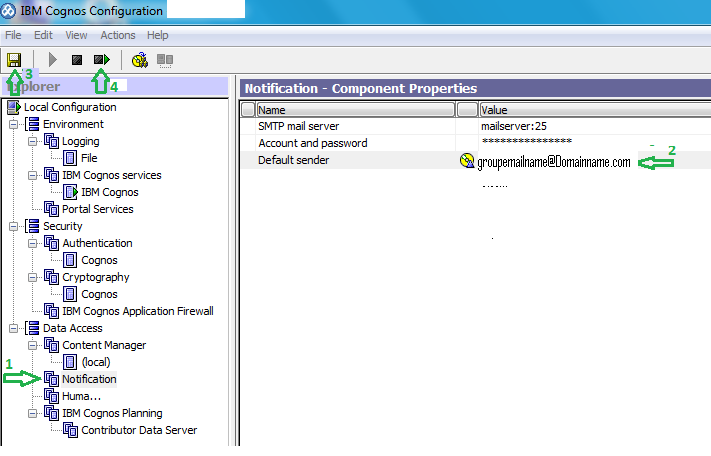The image size is (711, 456).
Task: Collapse the Content Manager tree node
Action: (33, 345)
